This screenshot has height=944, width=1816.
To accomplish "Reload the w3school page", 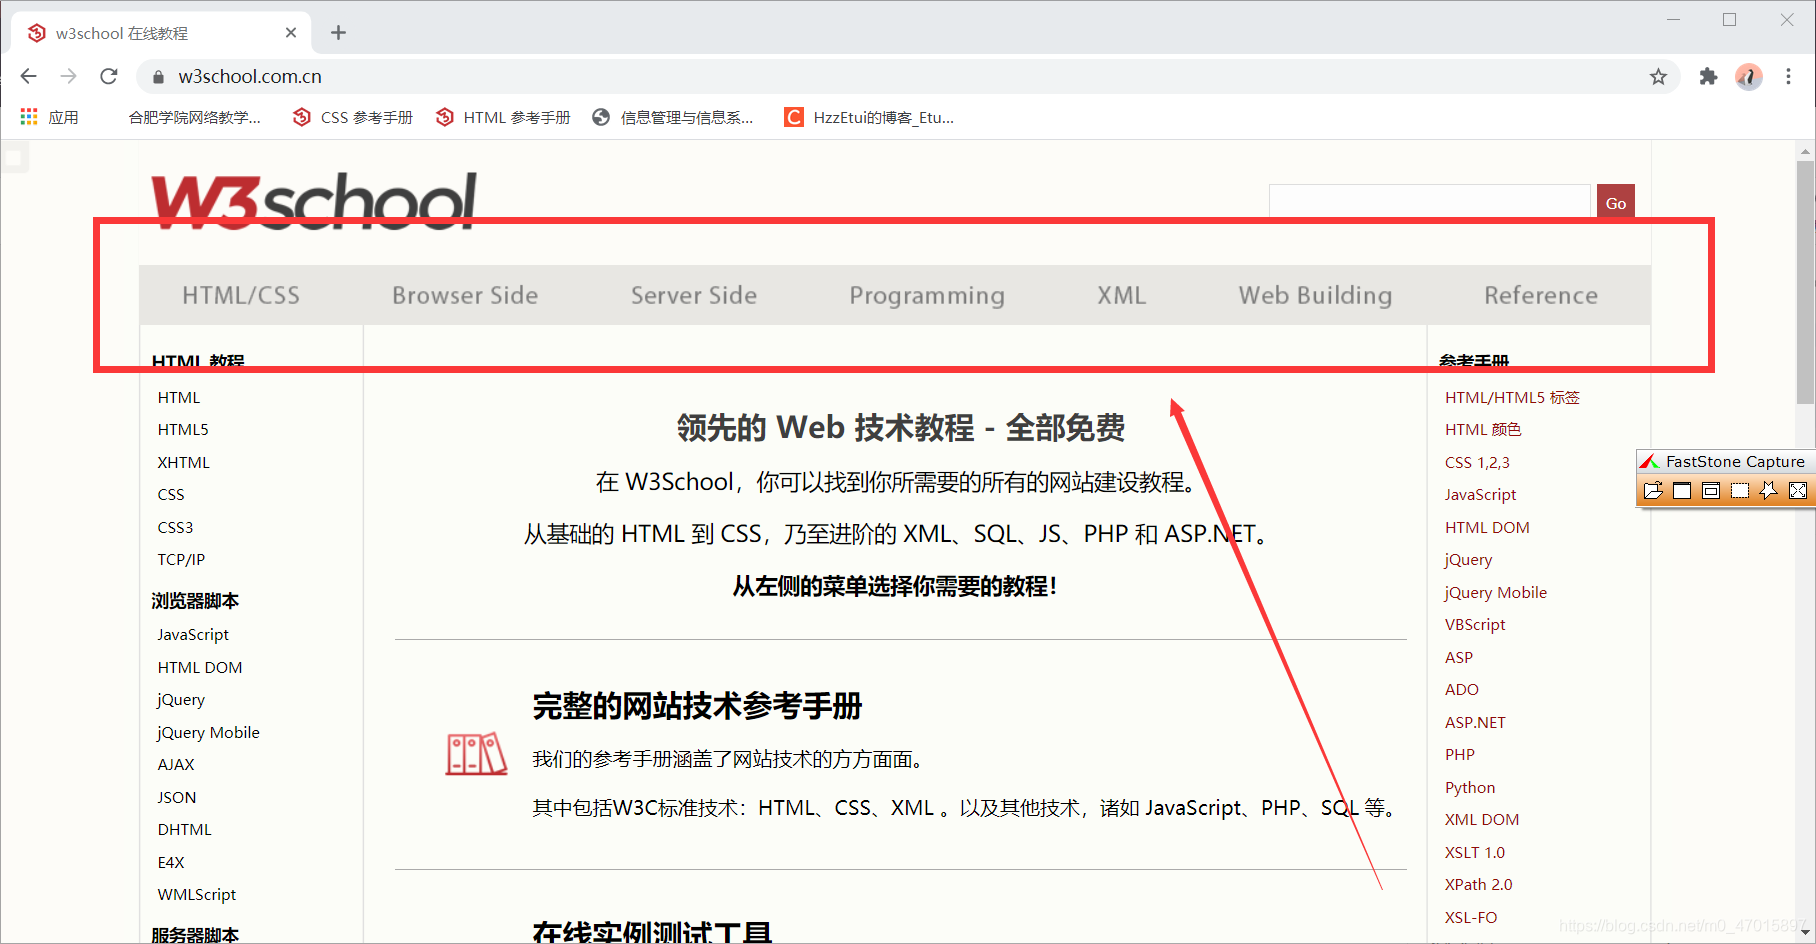I will pos(109,76).
